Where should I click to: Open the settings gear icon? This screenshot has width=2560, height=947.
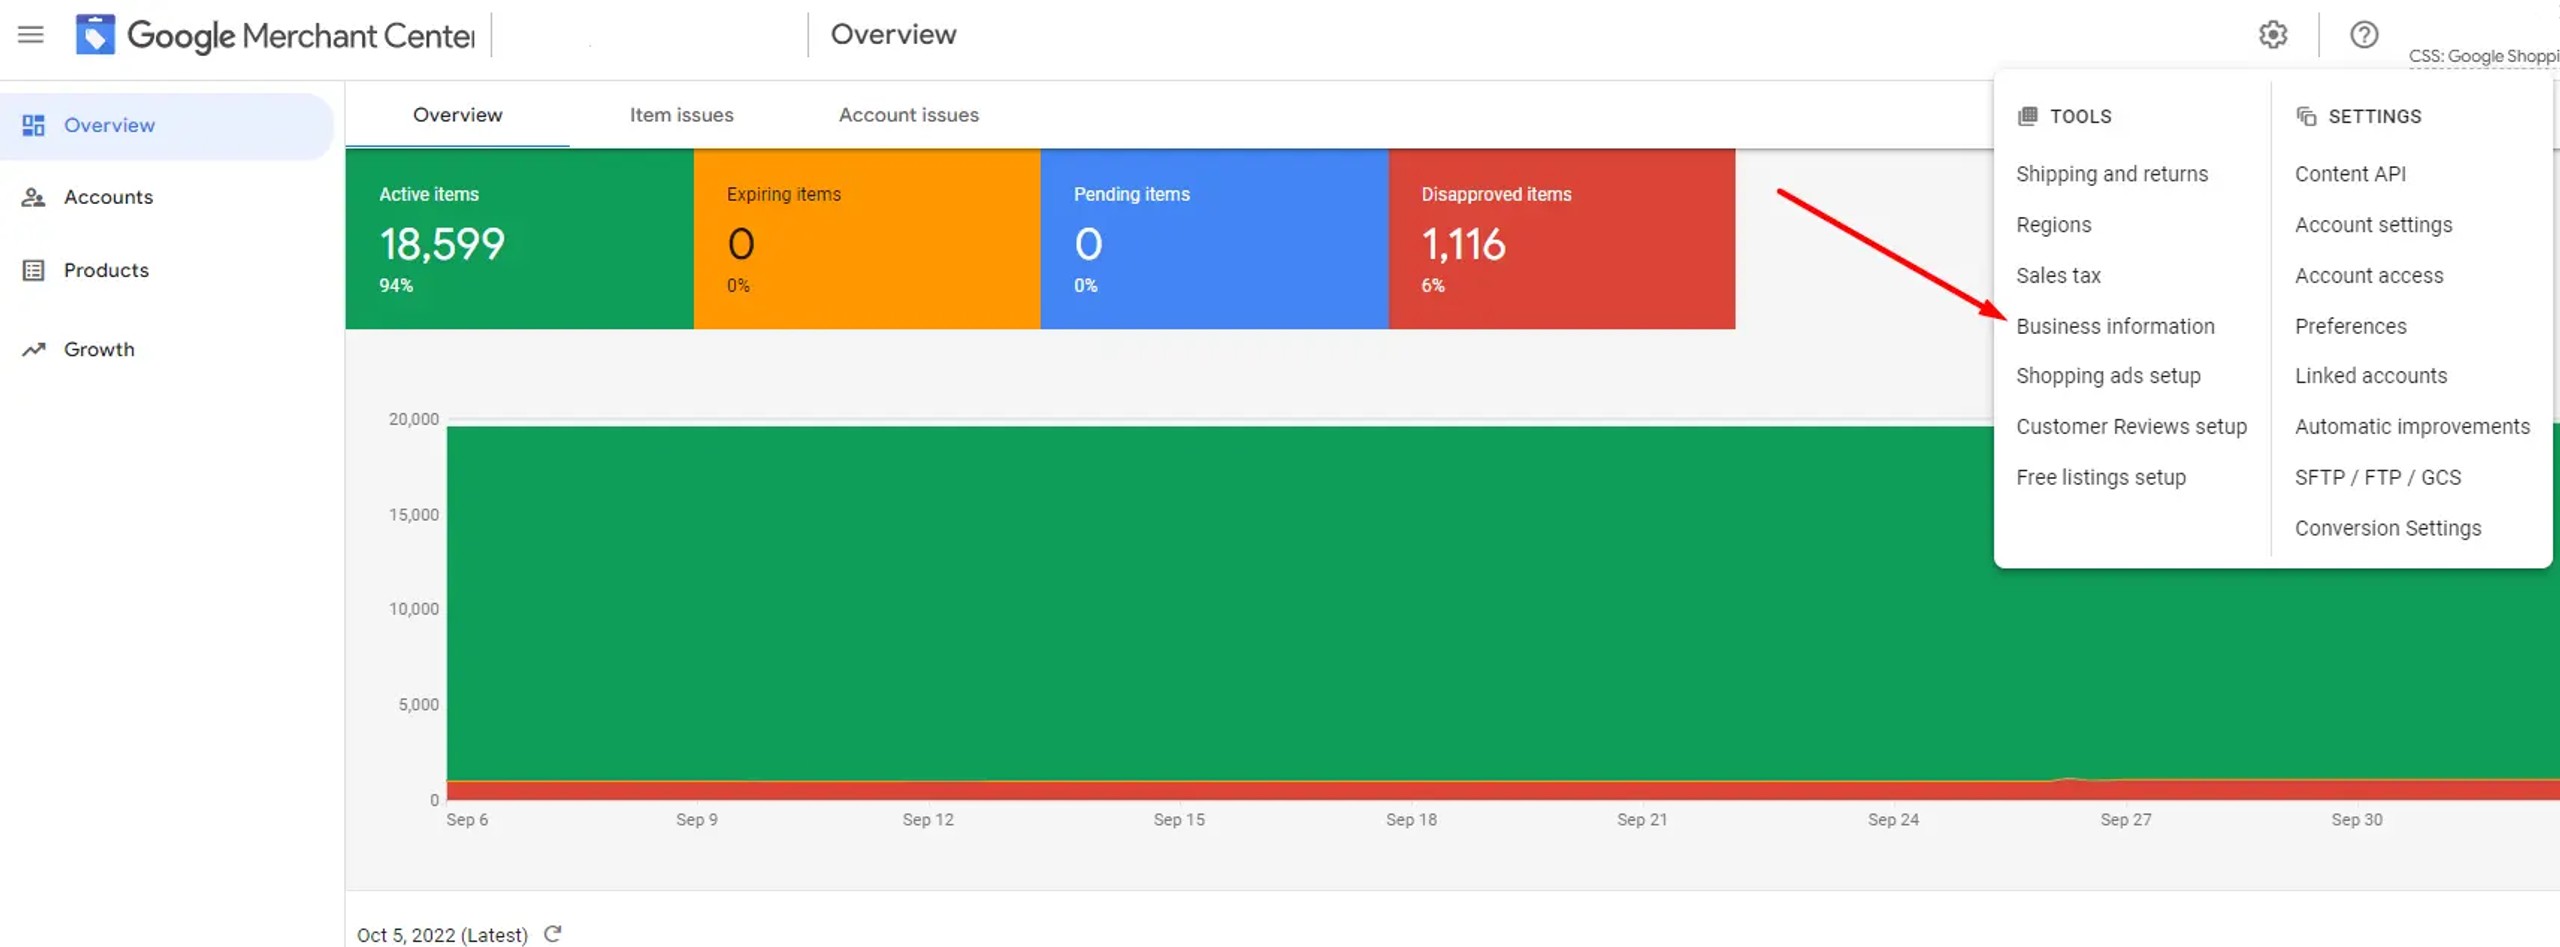click(x=2273, y=35)
